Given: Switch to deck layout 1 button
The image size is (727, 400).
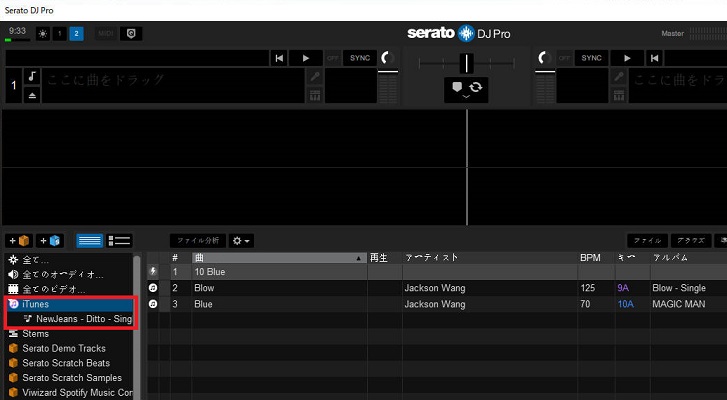Looking at the screenshot, I should (59, 34).
